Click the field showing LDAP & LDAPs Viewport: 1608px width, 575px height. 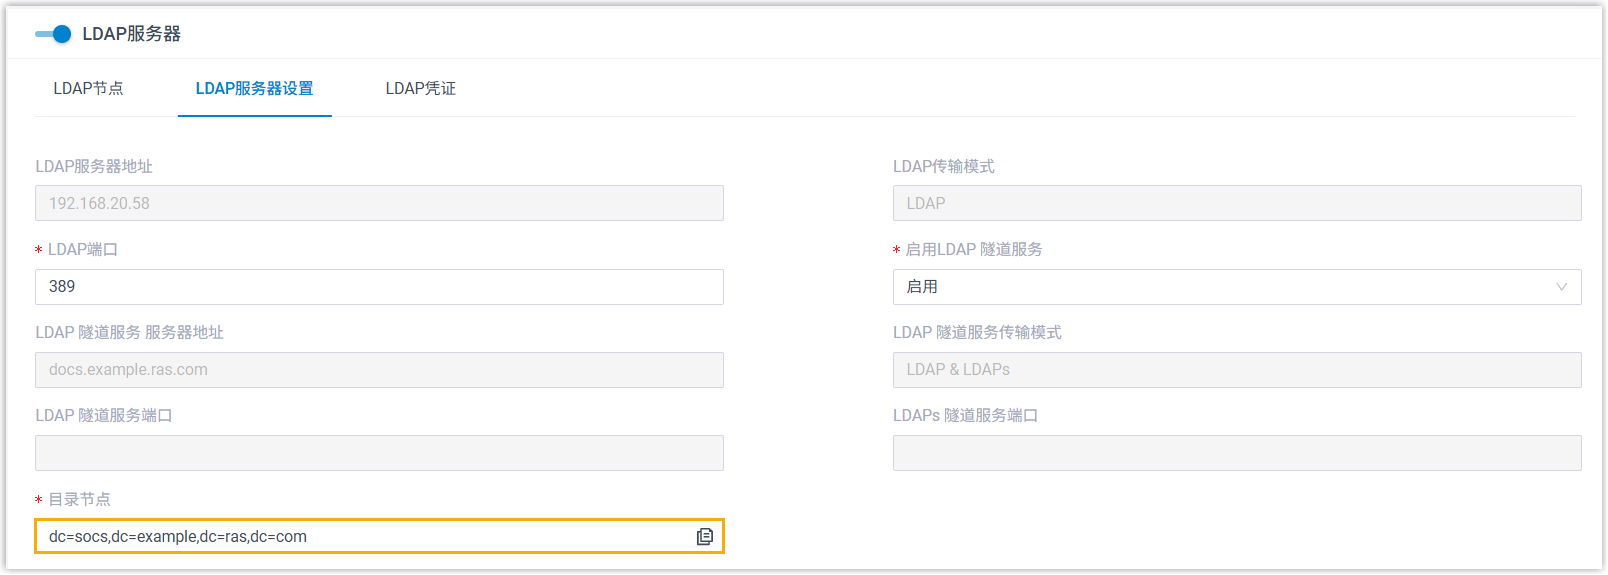(1236, 370)
